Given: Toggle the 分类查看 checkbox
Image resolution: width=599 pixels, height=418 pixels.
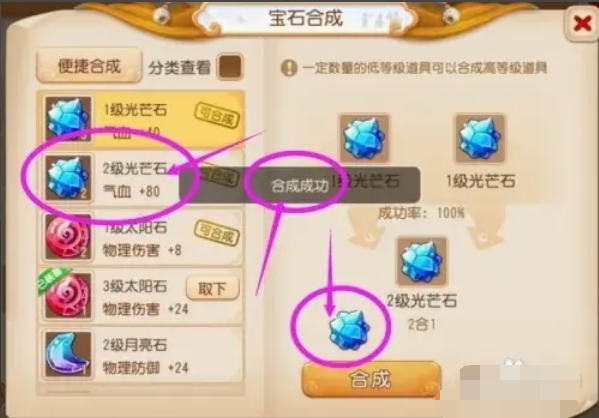Looking at the screenshot, I should click(230, 66).
